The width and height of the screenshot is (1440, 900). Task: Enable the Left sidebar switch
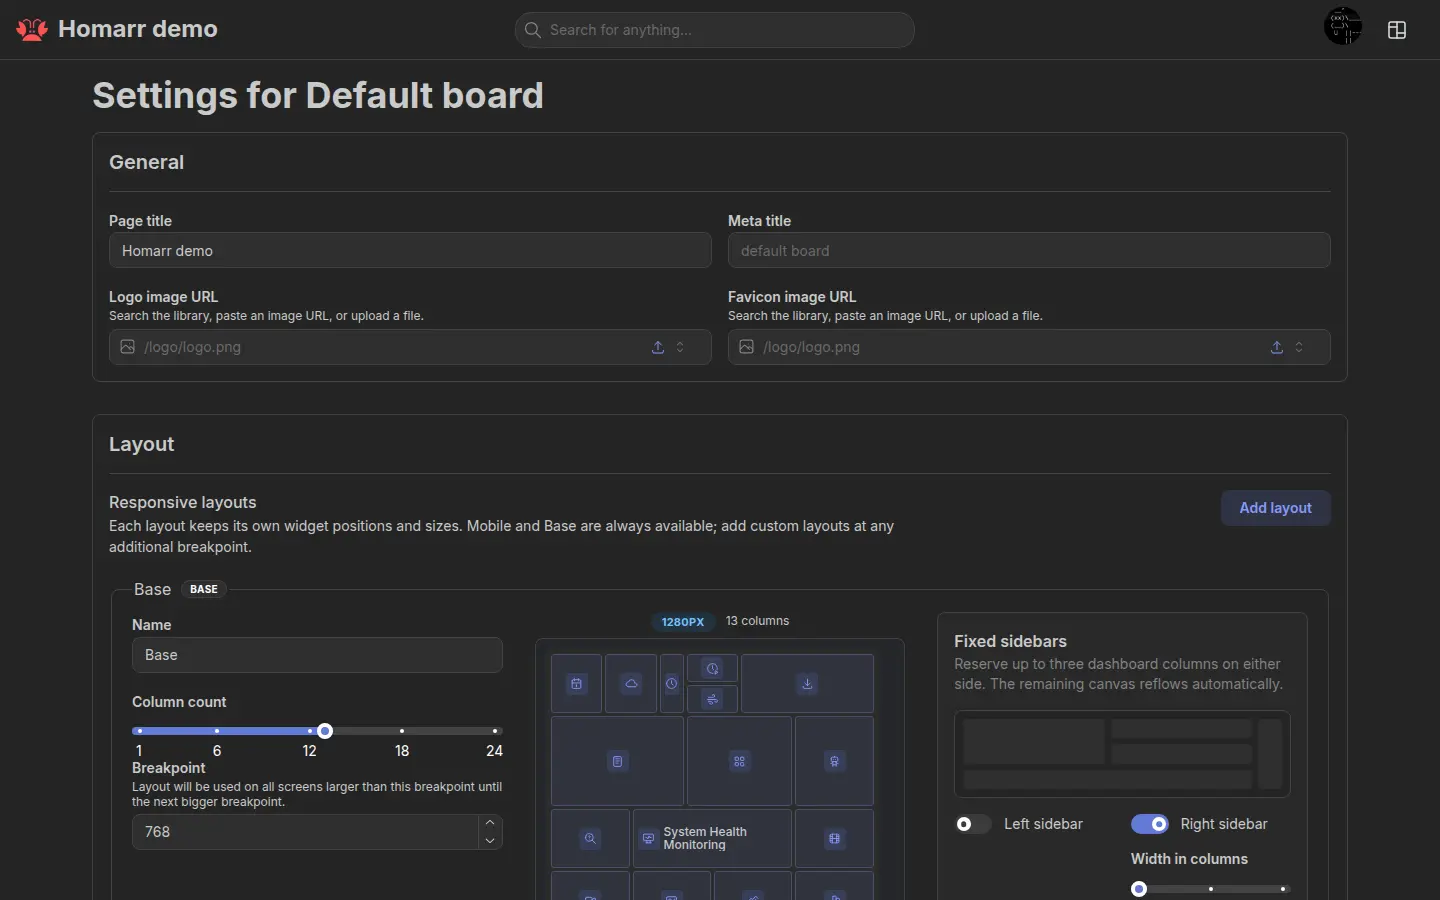(973, 824)
